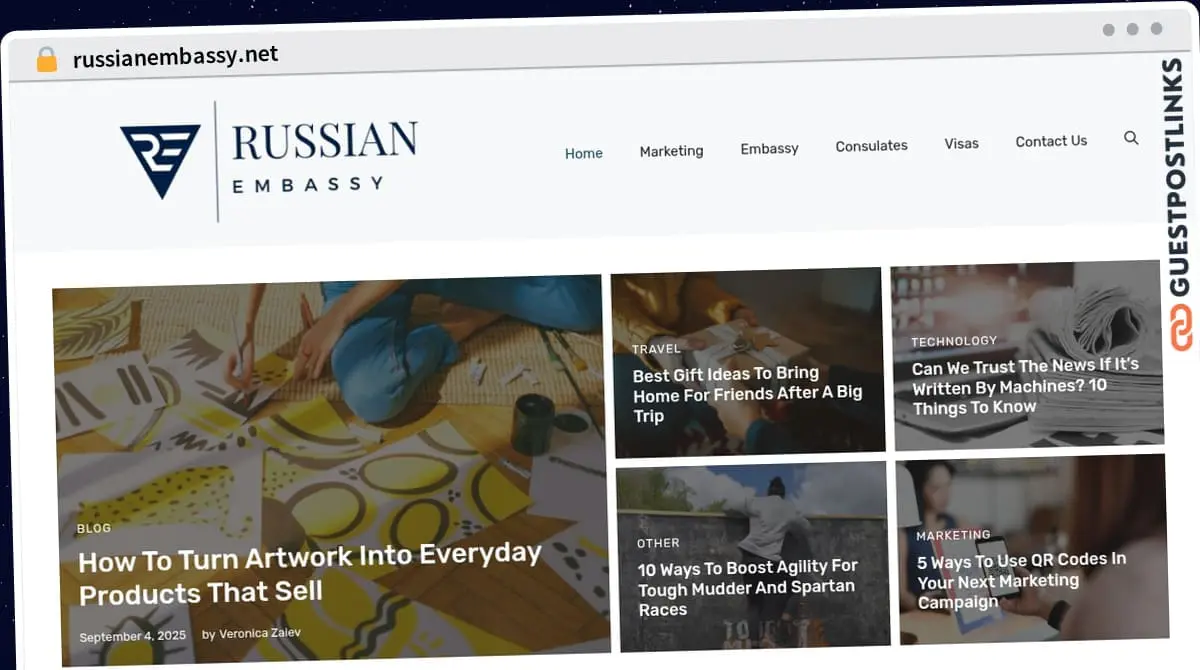1200x670 pixels.
Task: Navigate to the Visas section
Action: click(961, 143)
